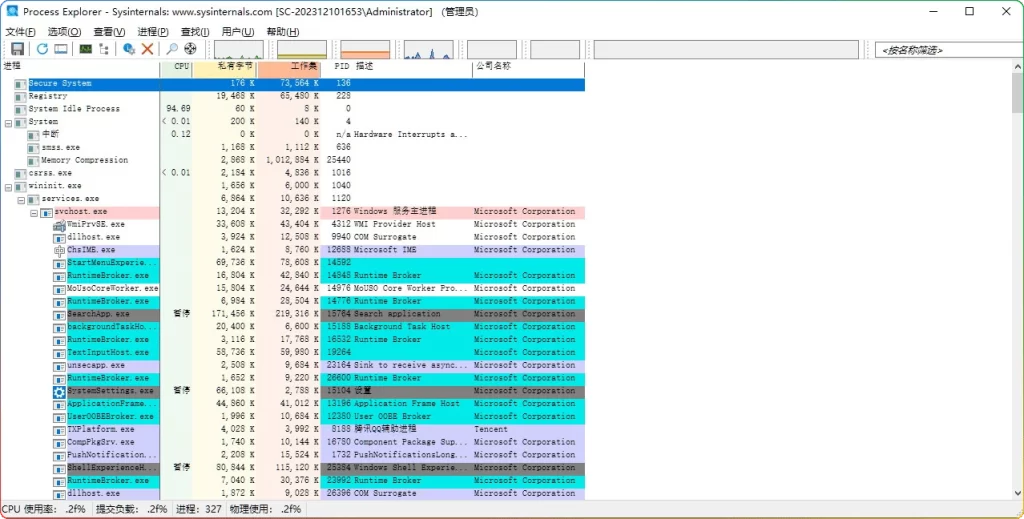Open the I/O activity mini graph

pyautogui.click(x=428, y=50)
